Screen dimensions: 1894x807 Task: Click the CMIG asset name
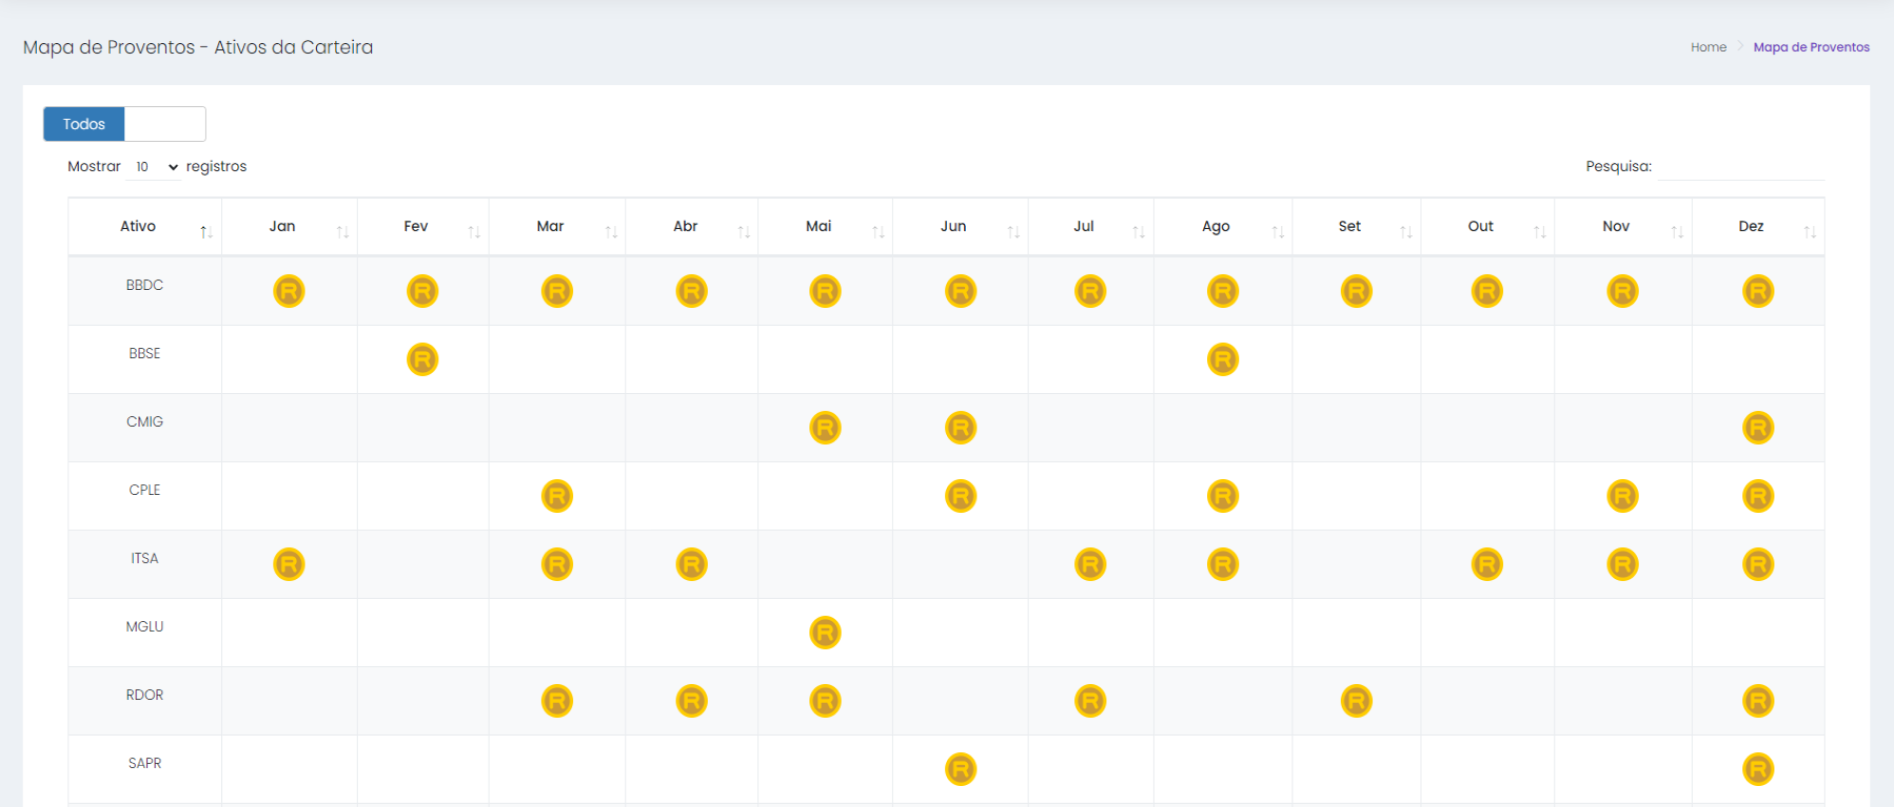(145, 422)
